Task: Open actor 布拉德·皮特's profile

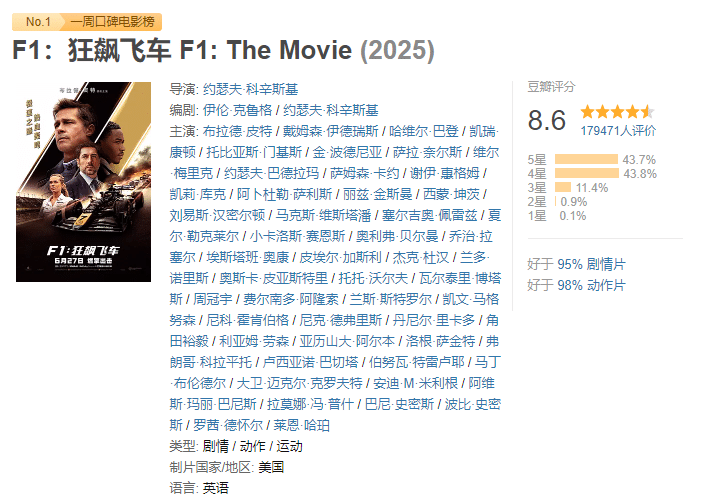Action: 237,131
